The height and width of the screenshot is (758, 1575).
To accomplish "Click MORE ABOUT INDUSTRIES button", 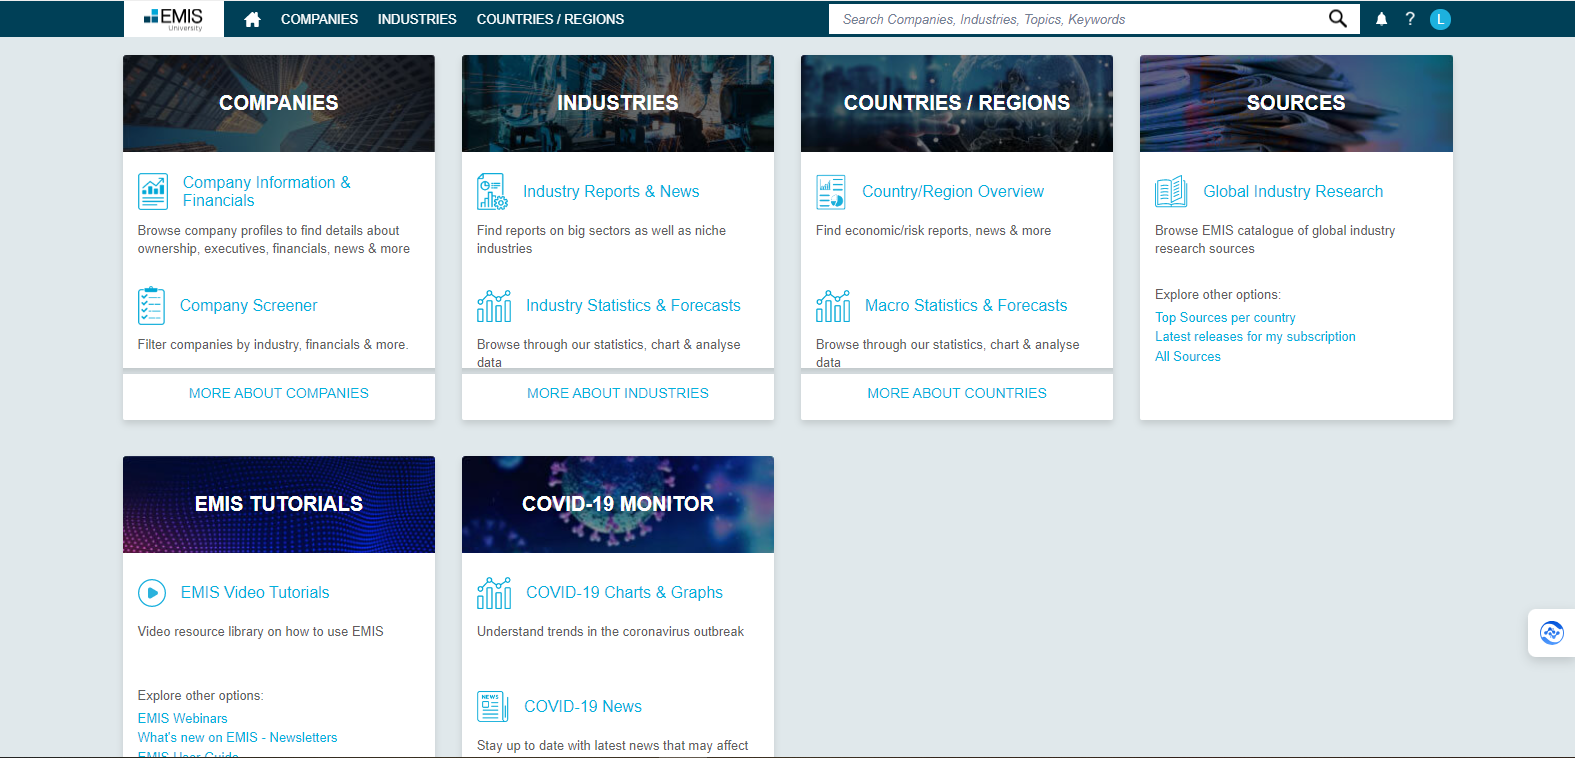I will click(618, 394).
